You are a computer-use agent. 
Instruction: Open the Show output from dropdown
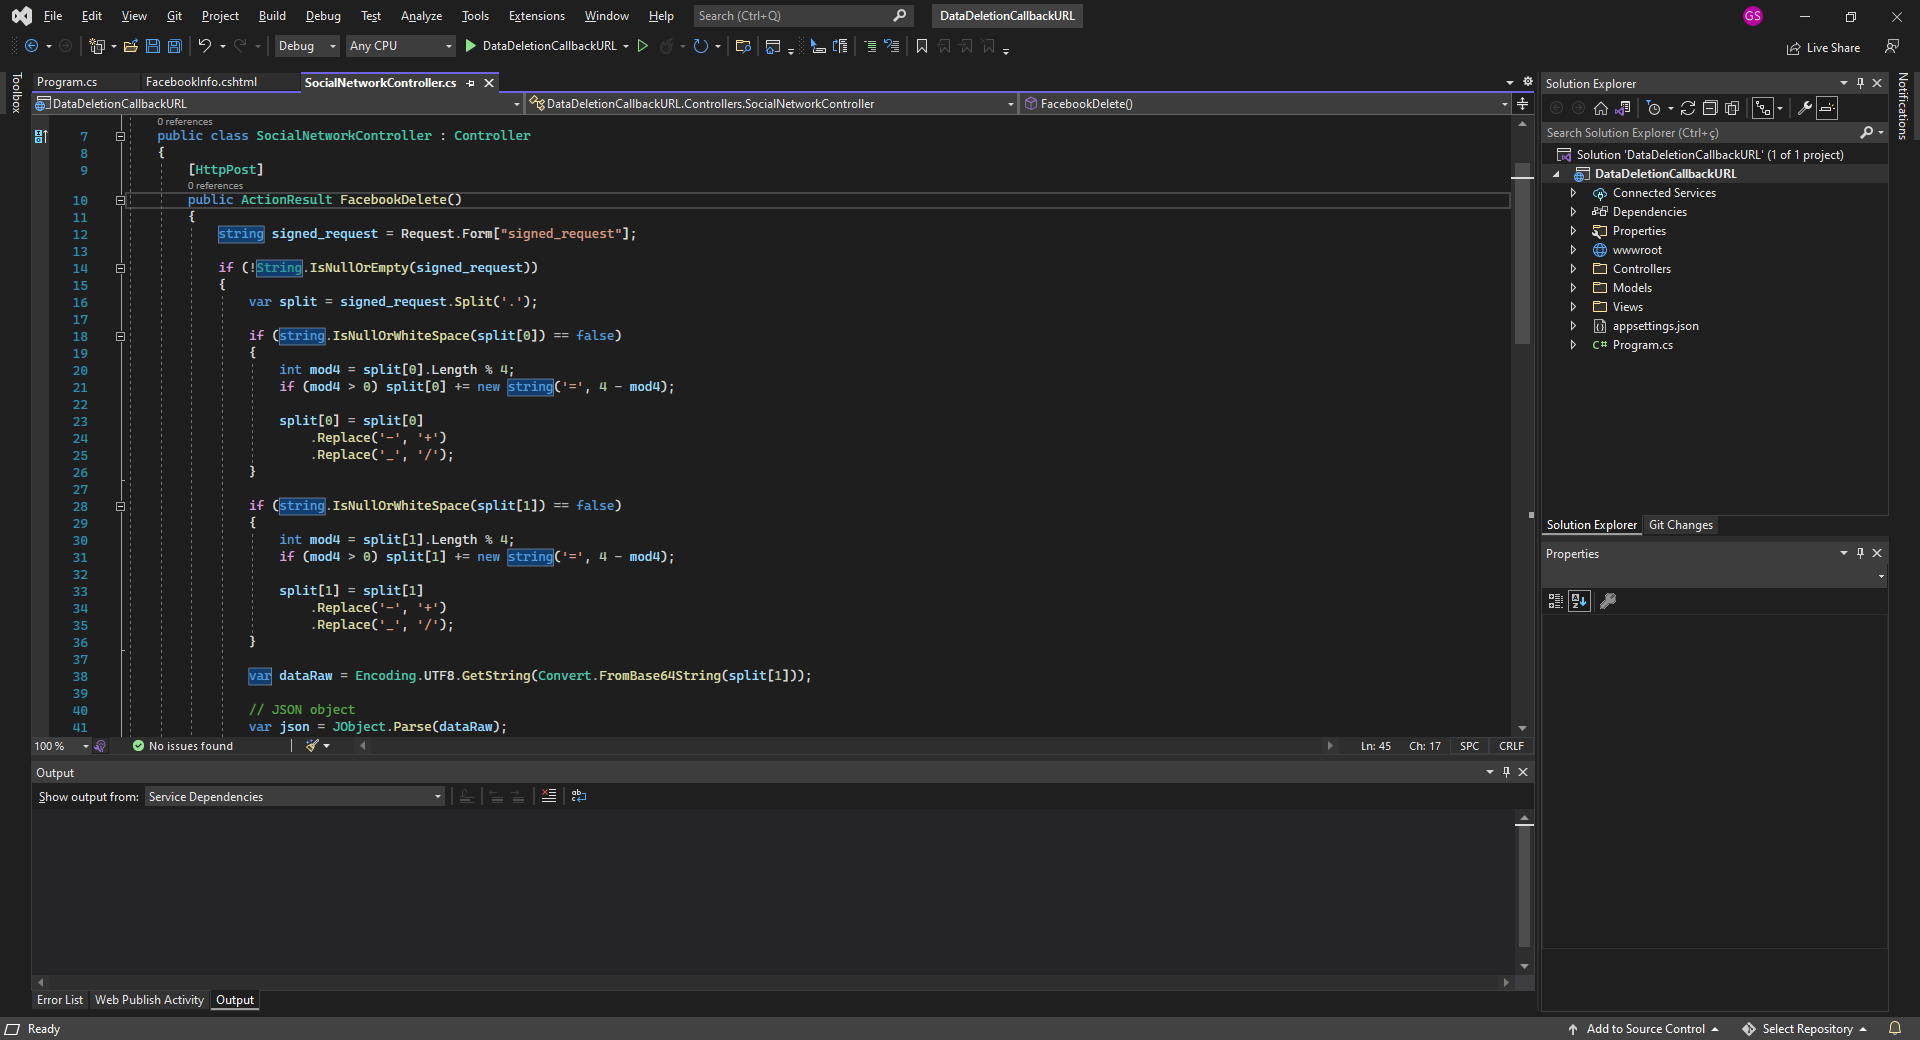click(x=295, y=797)
